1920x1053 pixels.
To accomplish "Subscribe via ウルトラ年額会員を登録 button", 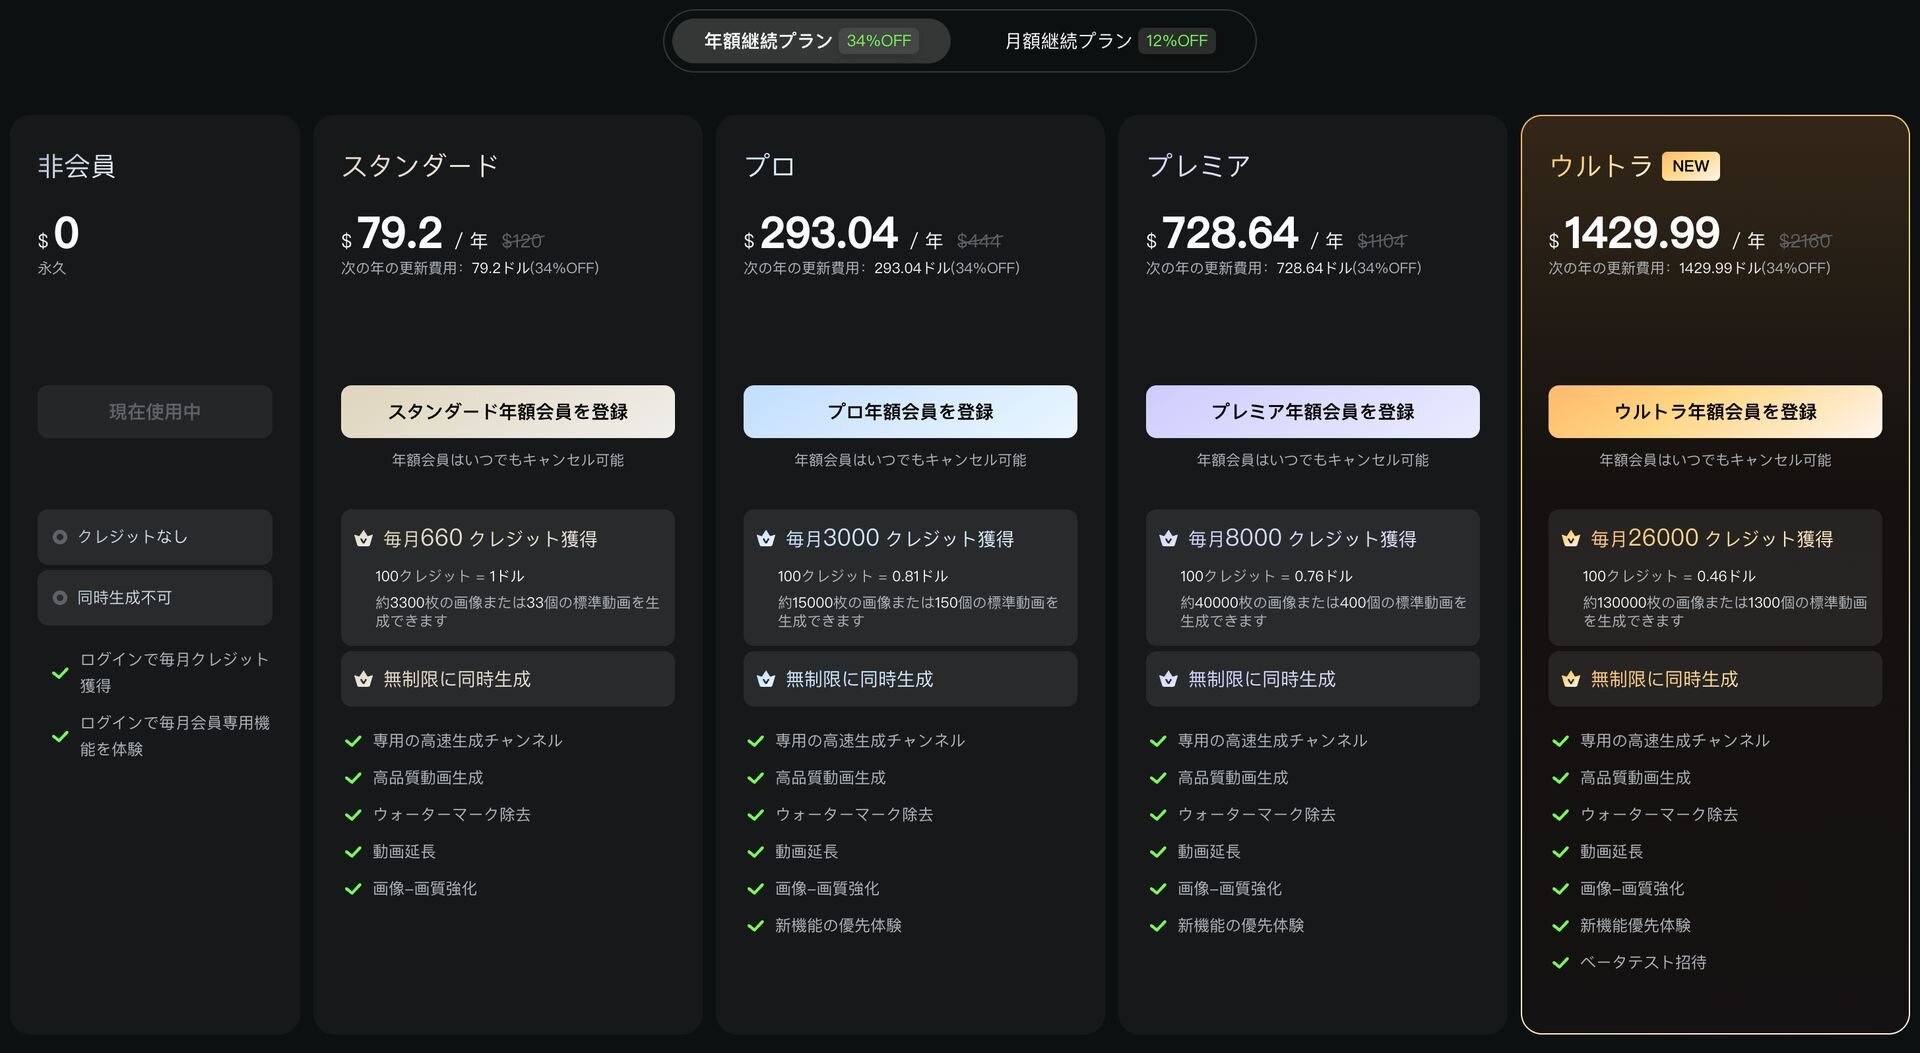I will pos(1714,412).
